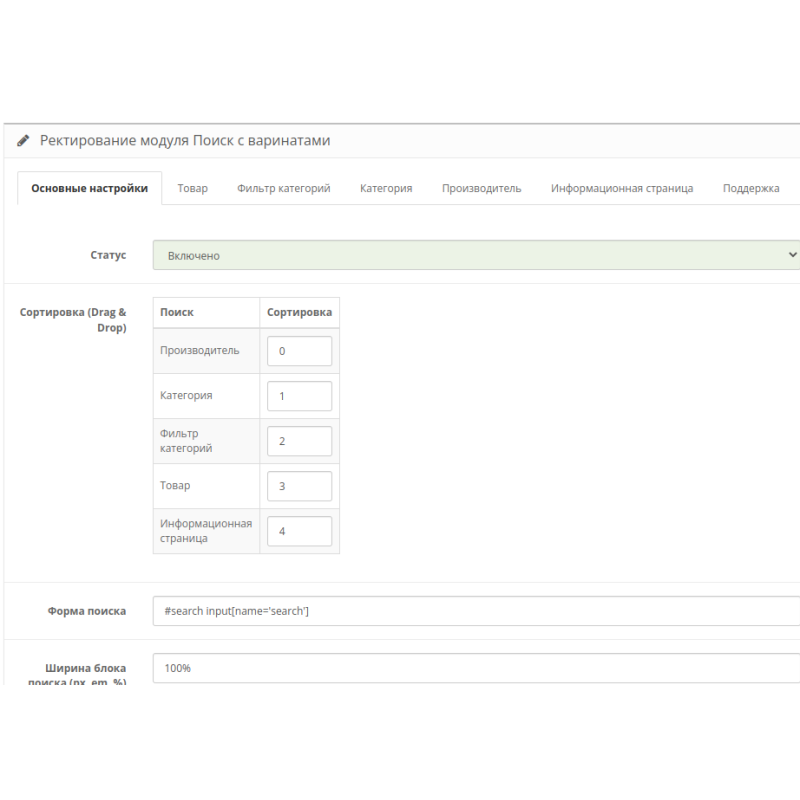Click the Сортировка column header

coord(299,312)
